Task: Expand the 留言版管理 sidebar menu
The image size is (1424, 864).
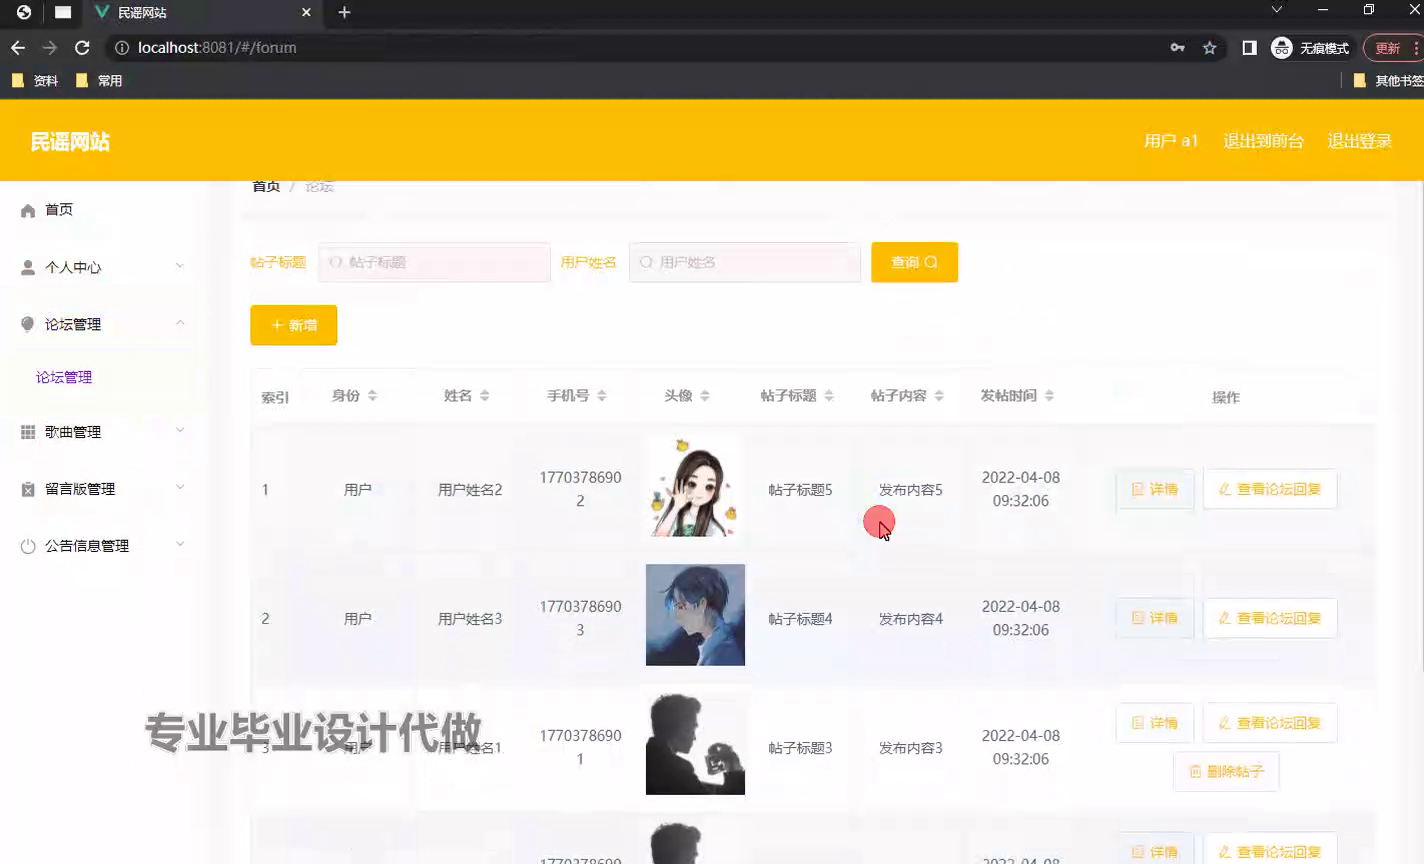Action: pos(102,489)
